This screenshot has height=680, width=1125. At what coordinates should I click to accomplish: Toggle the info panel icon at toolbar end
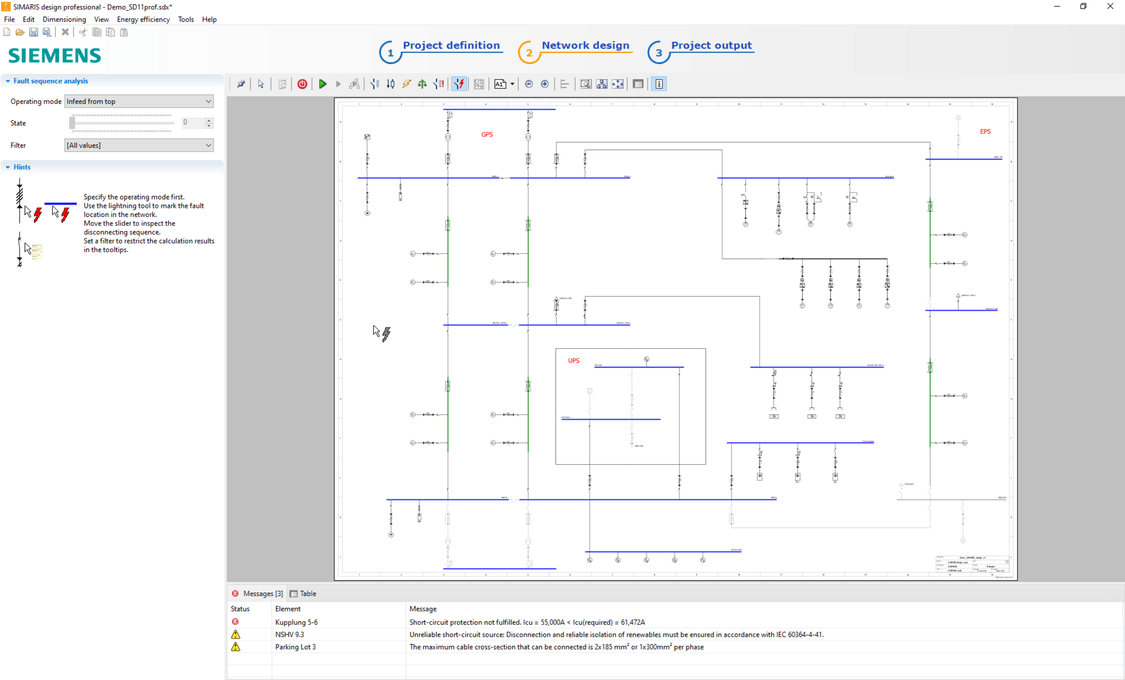pyautogui.click(x=659, y=84)
